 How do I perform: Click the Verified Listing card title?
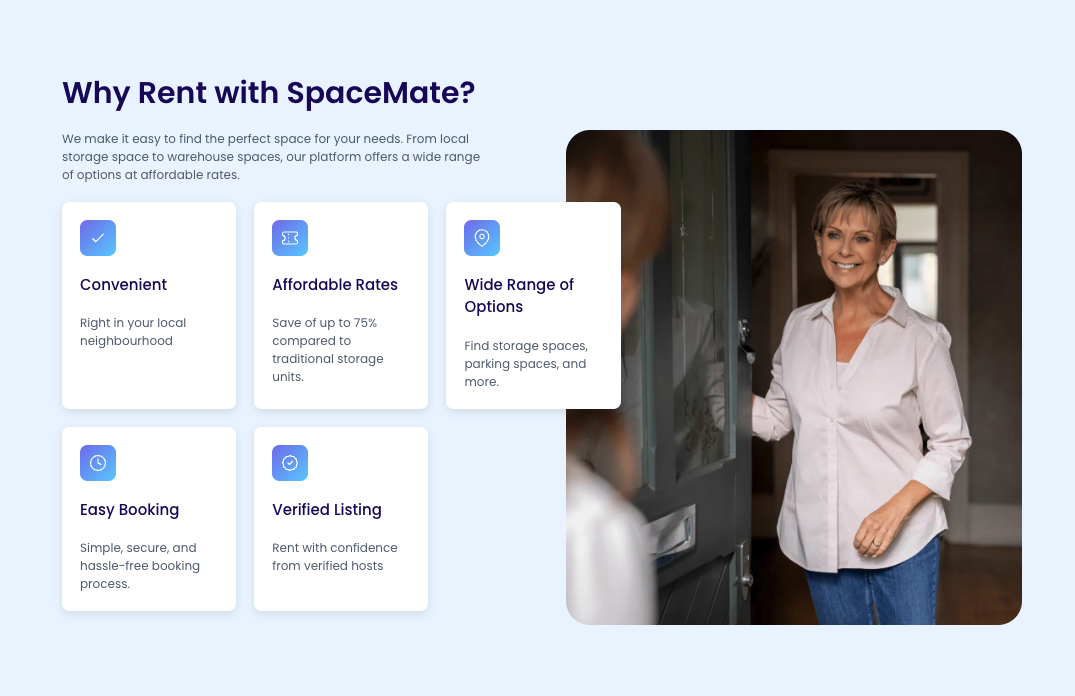327,509
